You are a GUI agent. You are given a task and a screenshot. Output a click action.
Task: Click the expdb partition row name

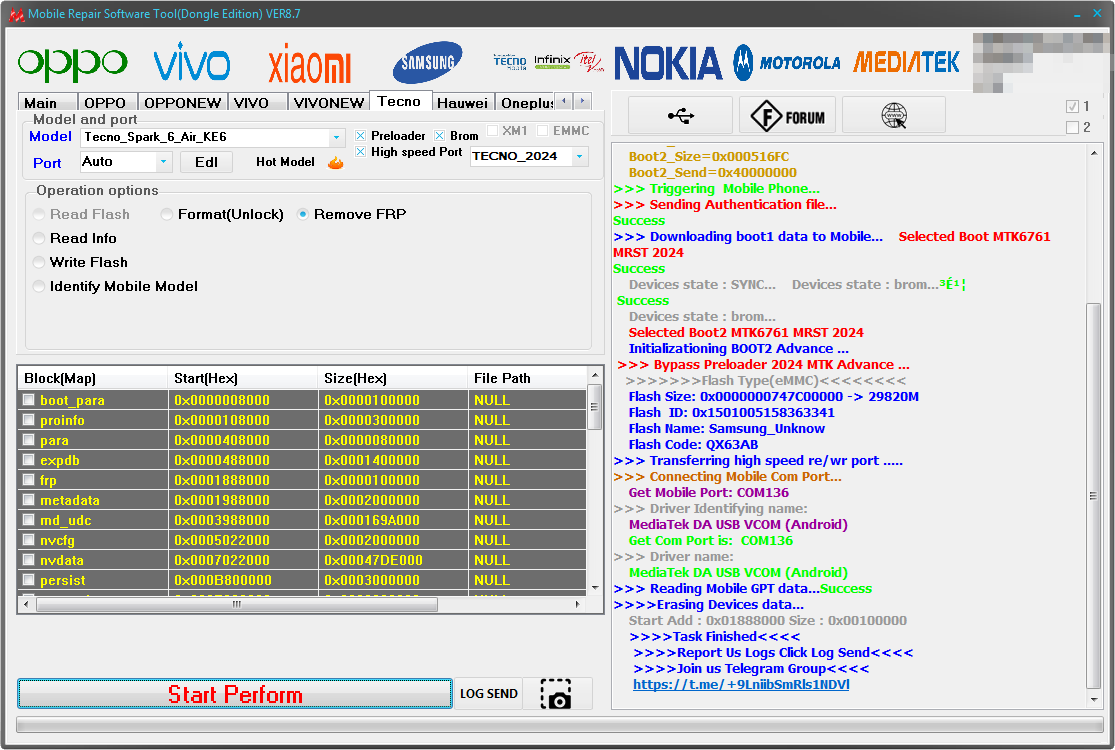tap(60, 460)
